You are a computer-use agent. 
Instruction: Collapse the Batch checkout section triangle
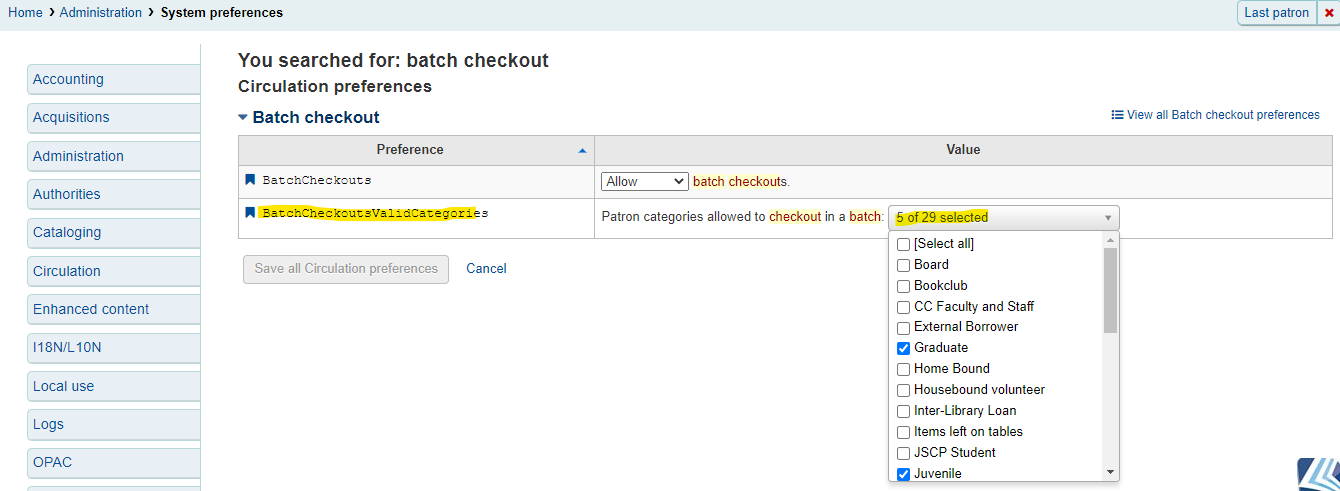click(x=243, y=117)
